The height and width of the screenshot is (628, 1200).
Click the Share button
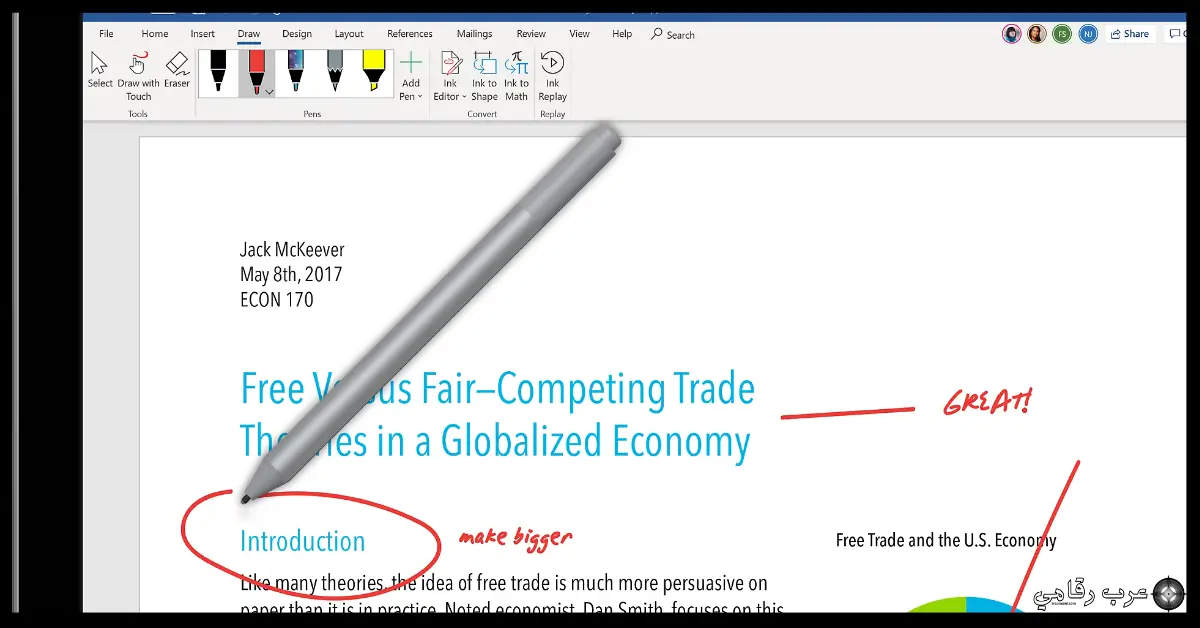(1130, 34)
